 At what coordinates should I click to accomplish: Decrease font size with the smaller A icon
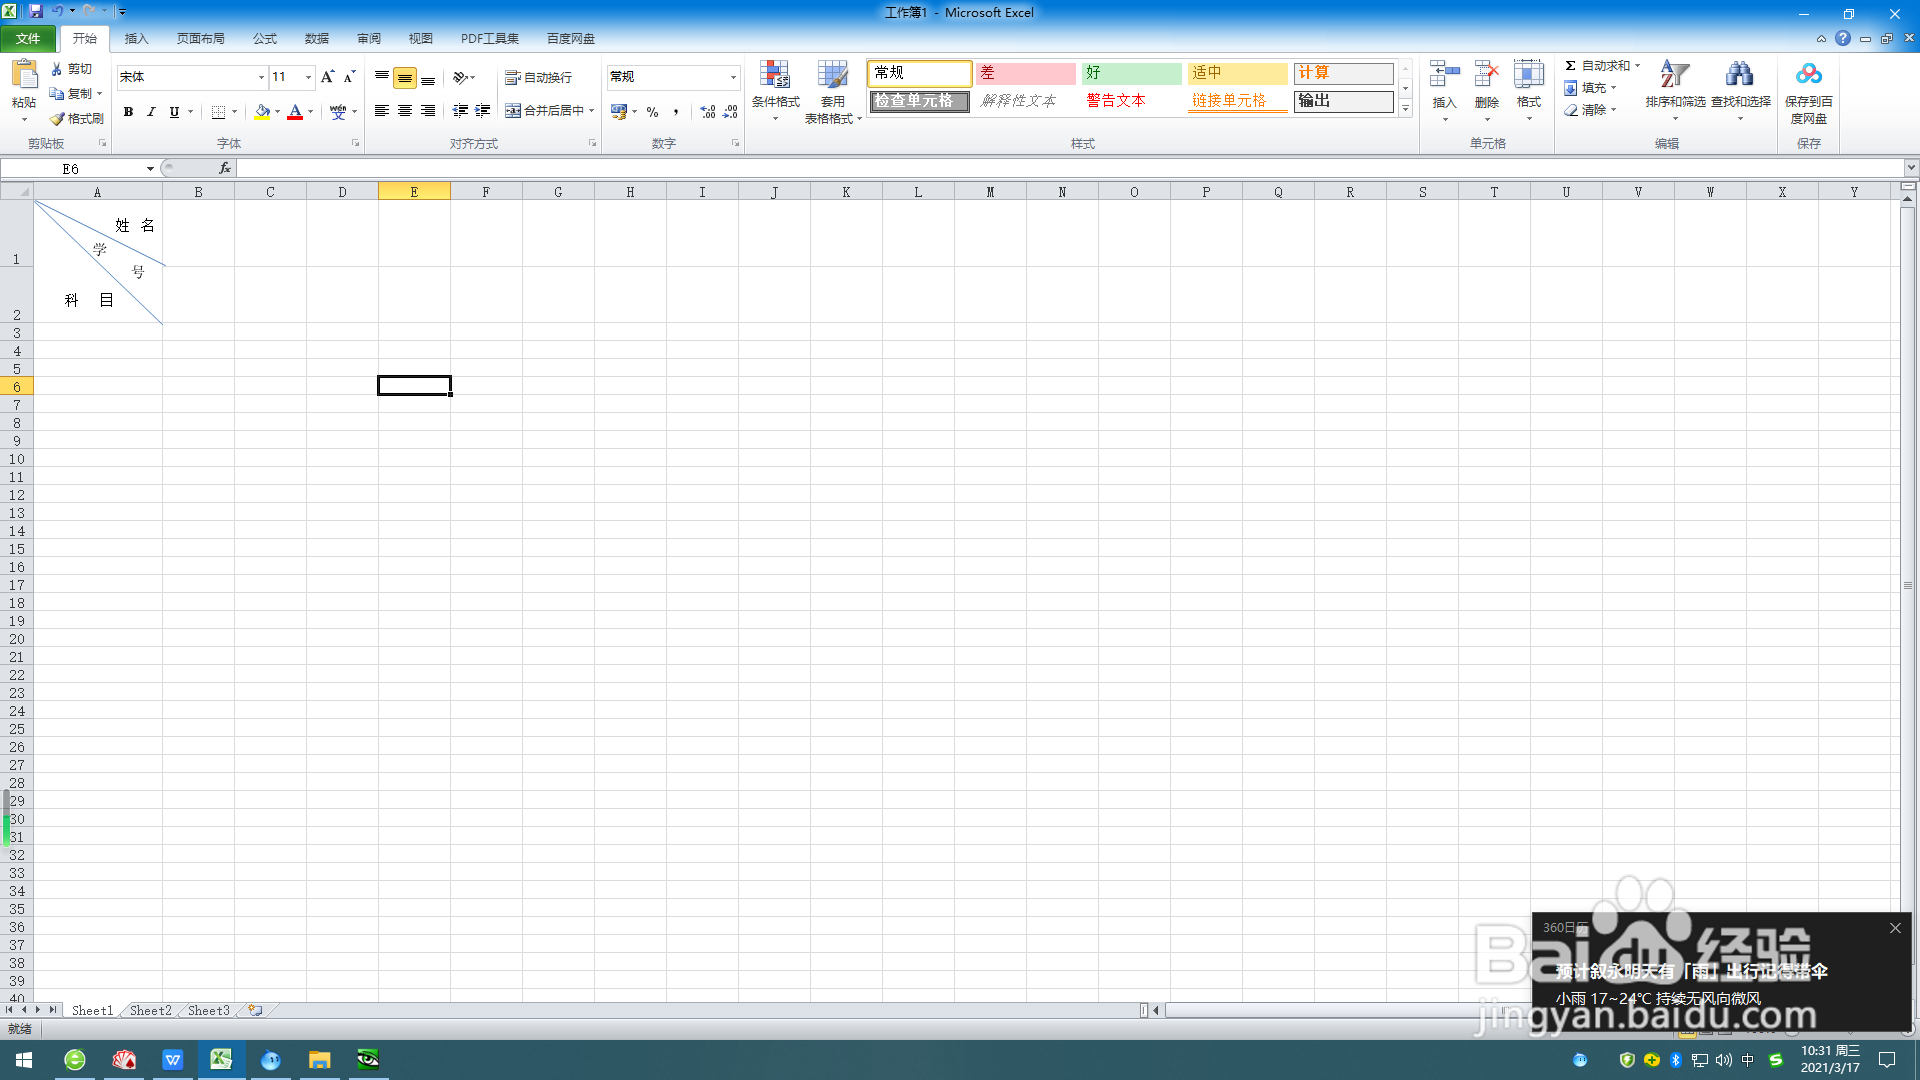[349, 77]
